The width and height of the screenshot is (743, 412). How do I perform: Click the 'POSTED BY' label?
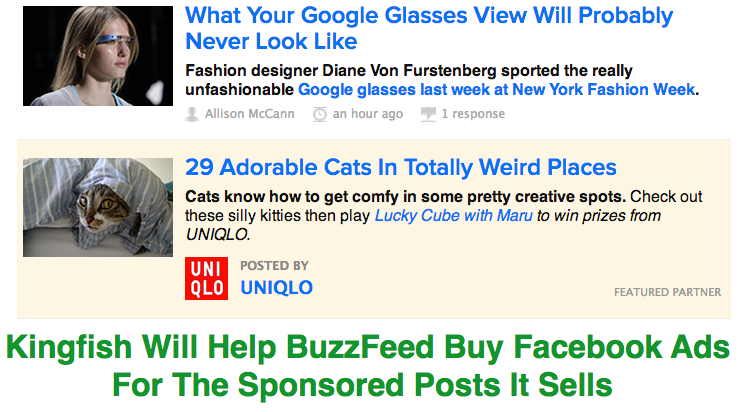click(274, 266)
